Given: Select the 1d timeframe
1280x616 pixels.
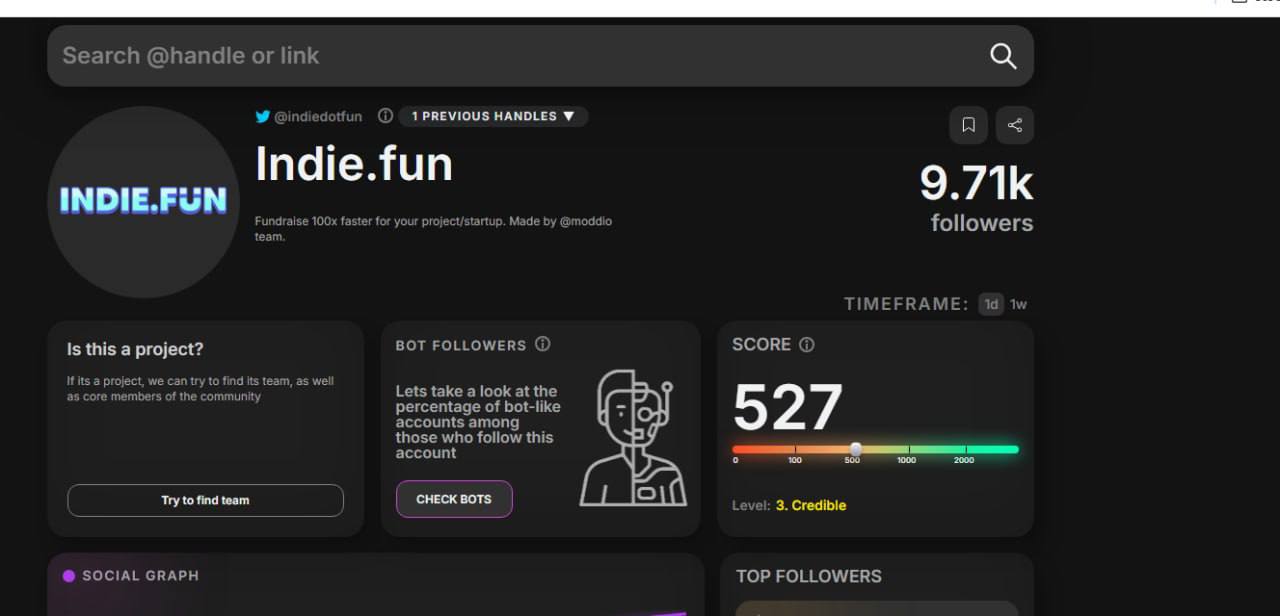Looking at the screenshot, I should [991, 304].
